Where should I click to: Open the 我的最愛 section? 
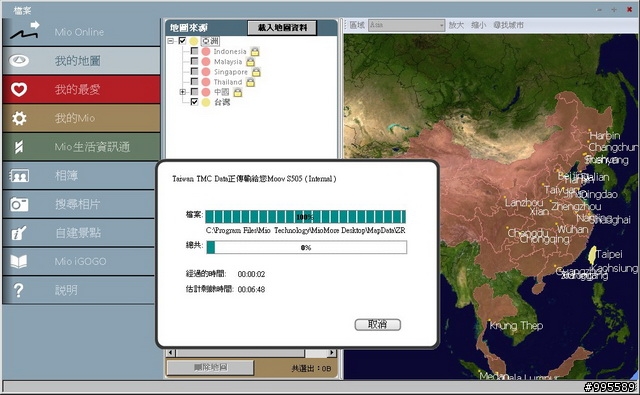[81, 89]
